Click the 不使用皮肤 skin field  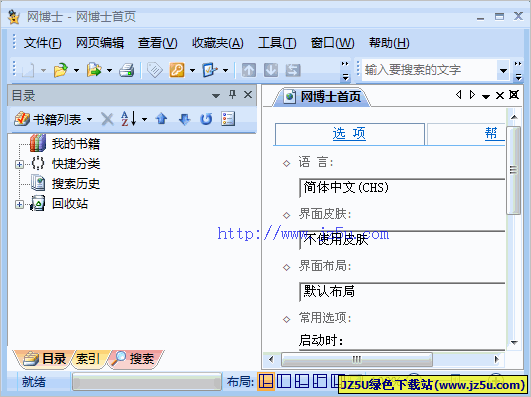click(402, 240)
